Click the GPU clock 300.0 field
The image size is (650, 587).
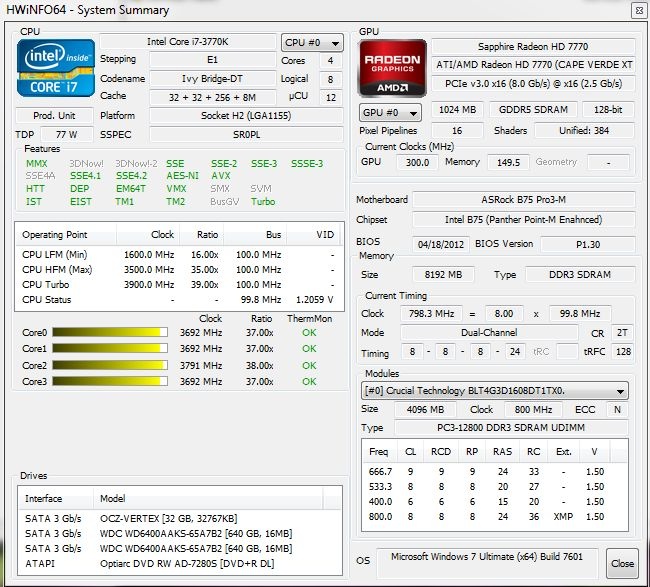pos(417,162)
